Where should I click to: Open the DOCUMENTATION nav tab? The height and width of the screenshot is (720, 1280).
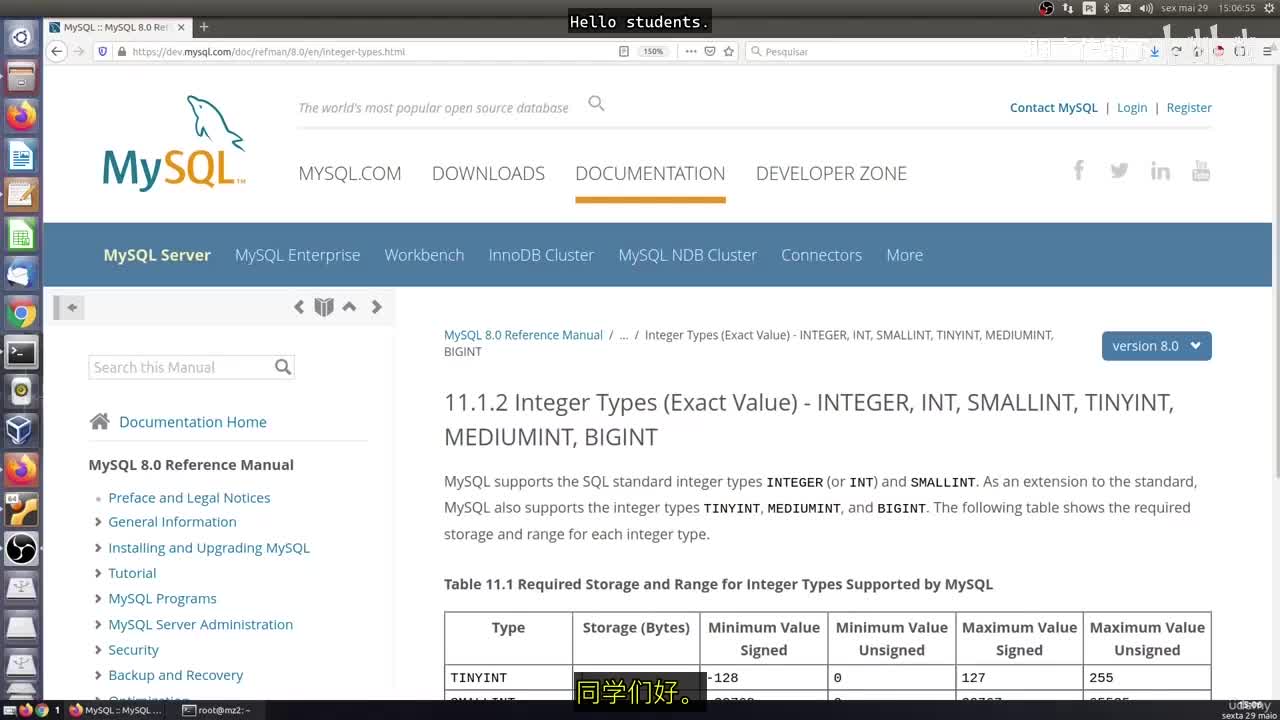pos(650,173)
